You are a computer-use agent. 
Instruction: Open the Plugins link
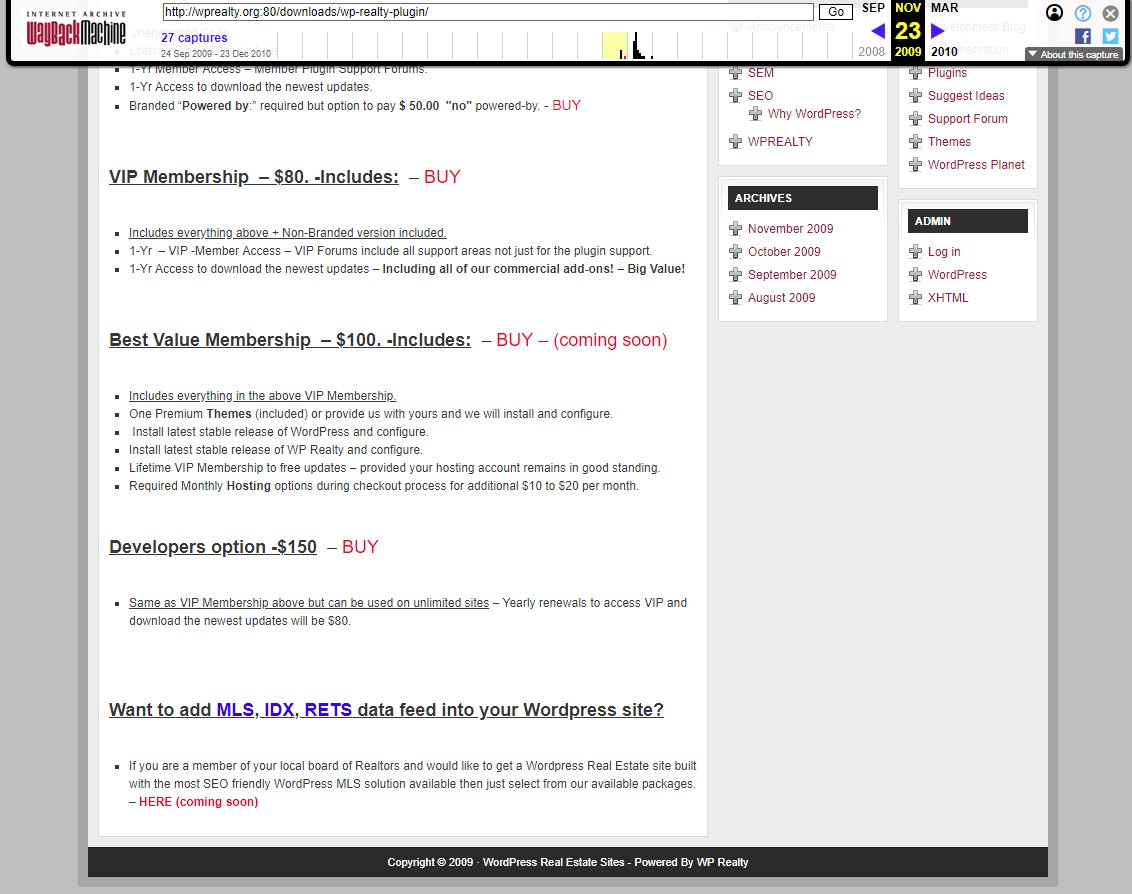pos(947,73)
